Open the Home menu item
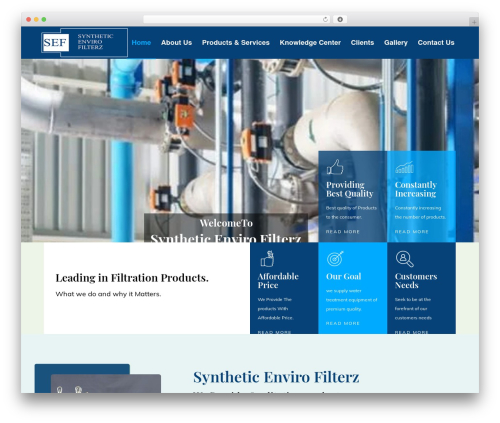The width and height of the screenshot is (500, 423). click(x=141, y=43)
